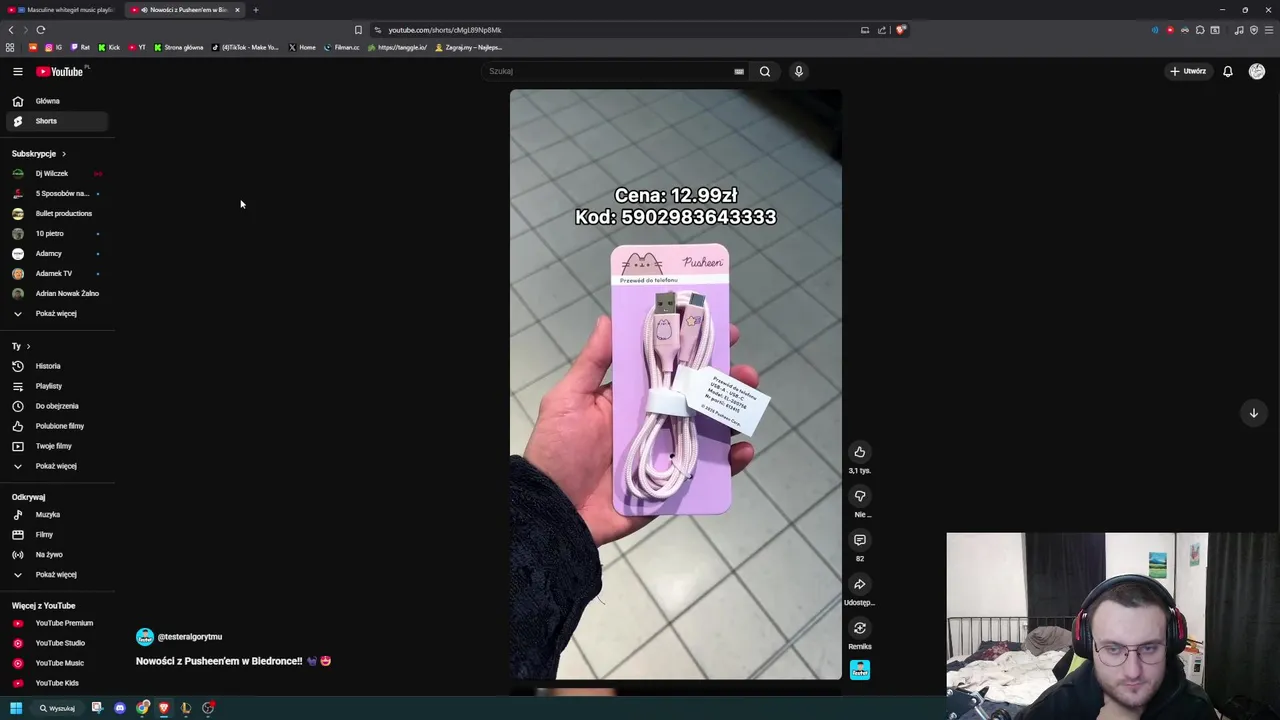This screenshot has width=1280, height=720.
Task: Open YouTube Kids link
Action: pyautogui.click(x=56, y=683)
